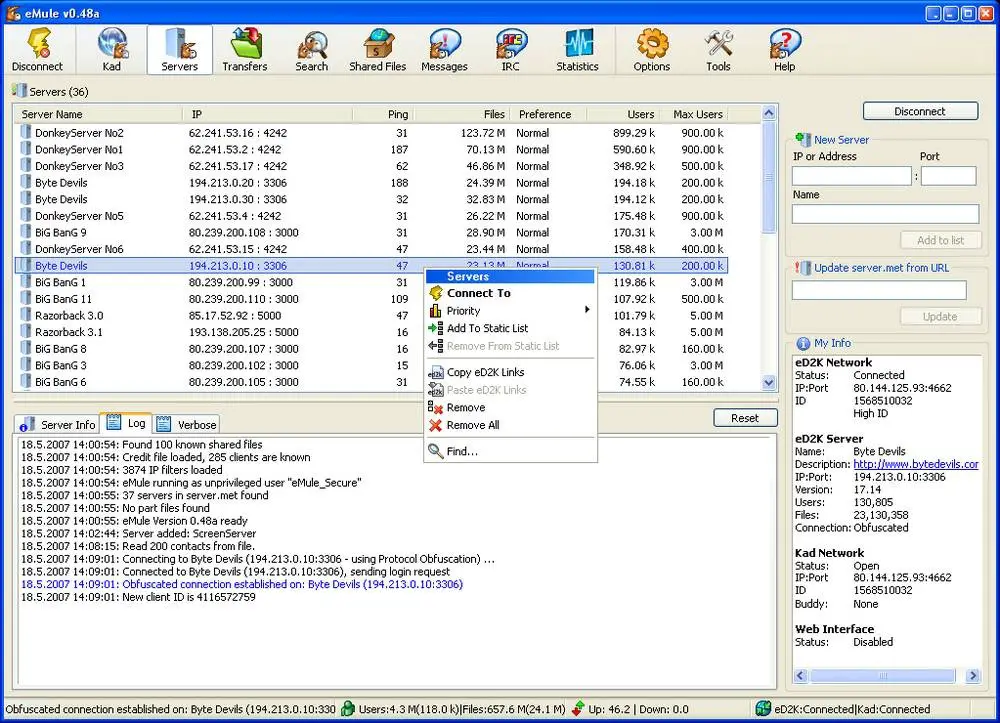Screen dimensions: 1000x723
Task: Choose Connect To in context menu
Action: (x=478, y=293)
